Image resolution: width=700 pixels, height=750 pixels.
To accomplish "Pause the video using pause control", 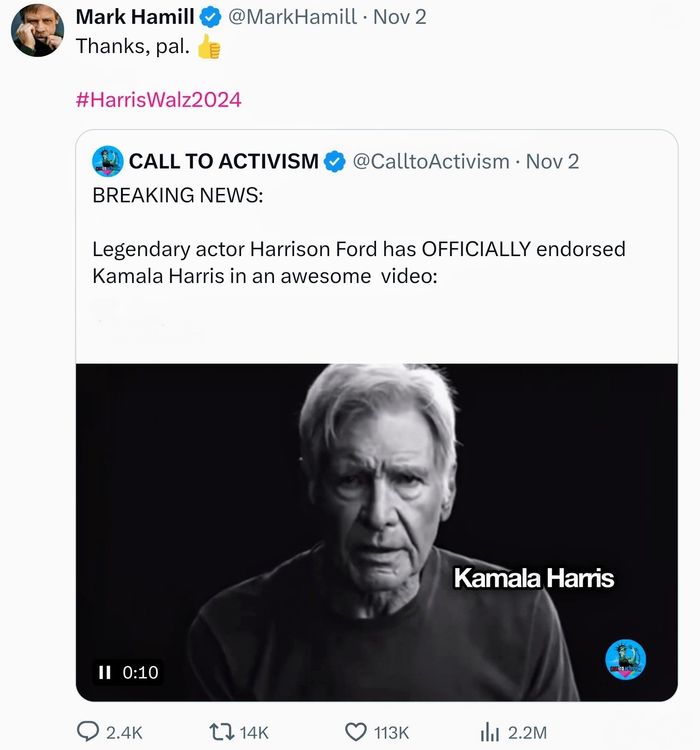I will pyautogui.click(x=104, y=672).
